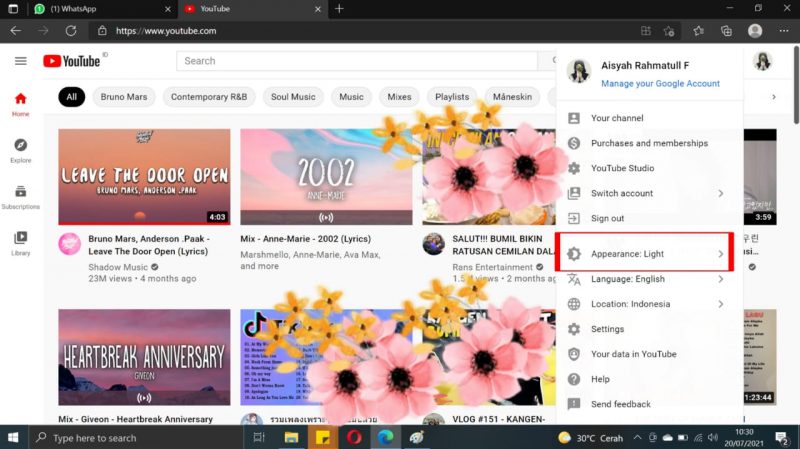Open Purchases and memberships

(649, 143)
